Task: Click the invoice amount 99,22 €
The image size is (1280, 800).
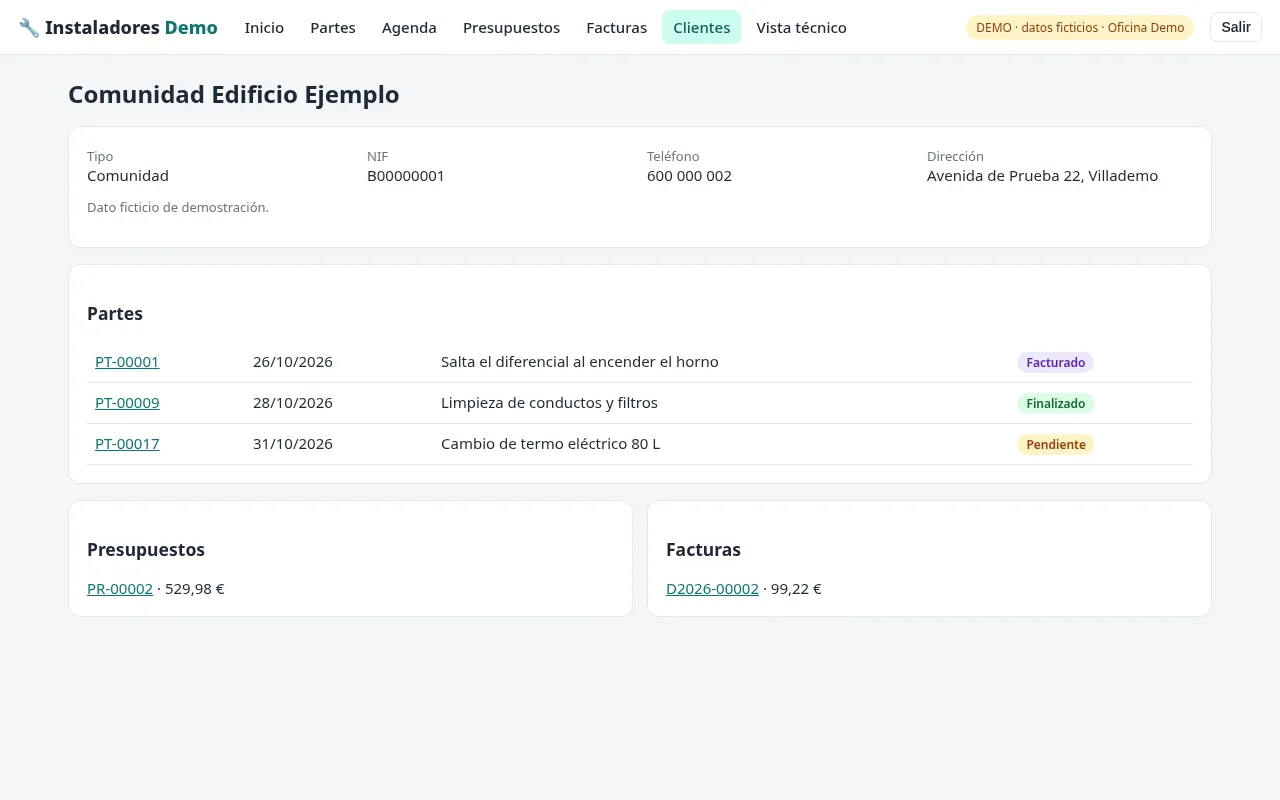Action: [x=796, y=589]
